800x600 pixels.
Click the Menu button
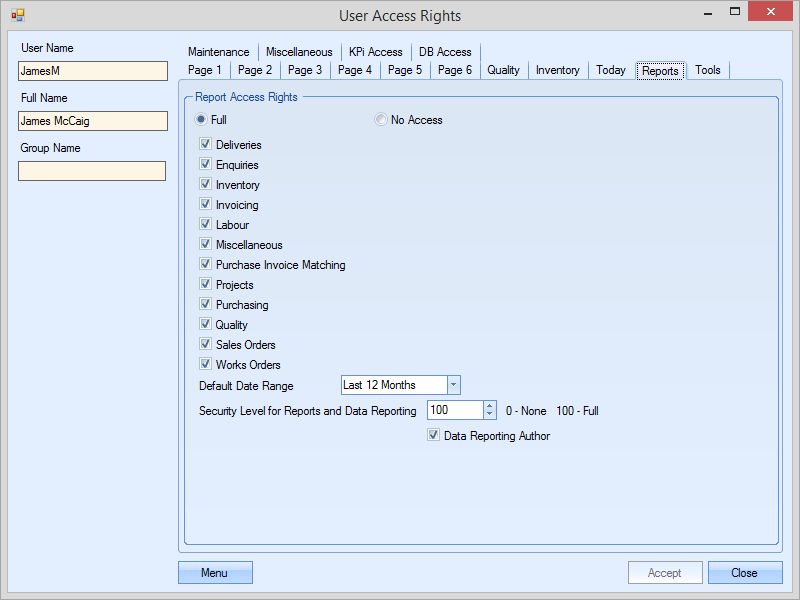[215, 573]
